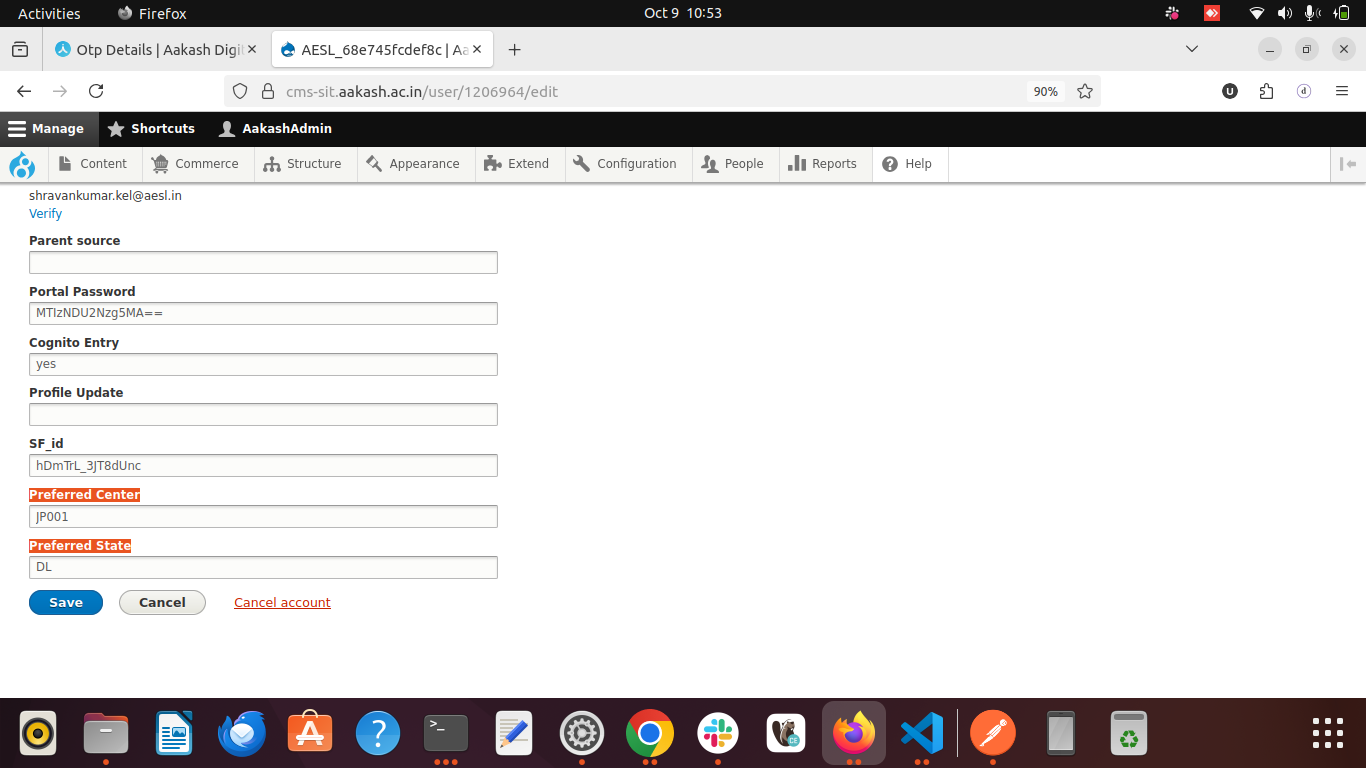
Task: Open the Firefox application hamburger menu
Action: pyautogui.click(x=1342, y=91)
